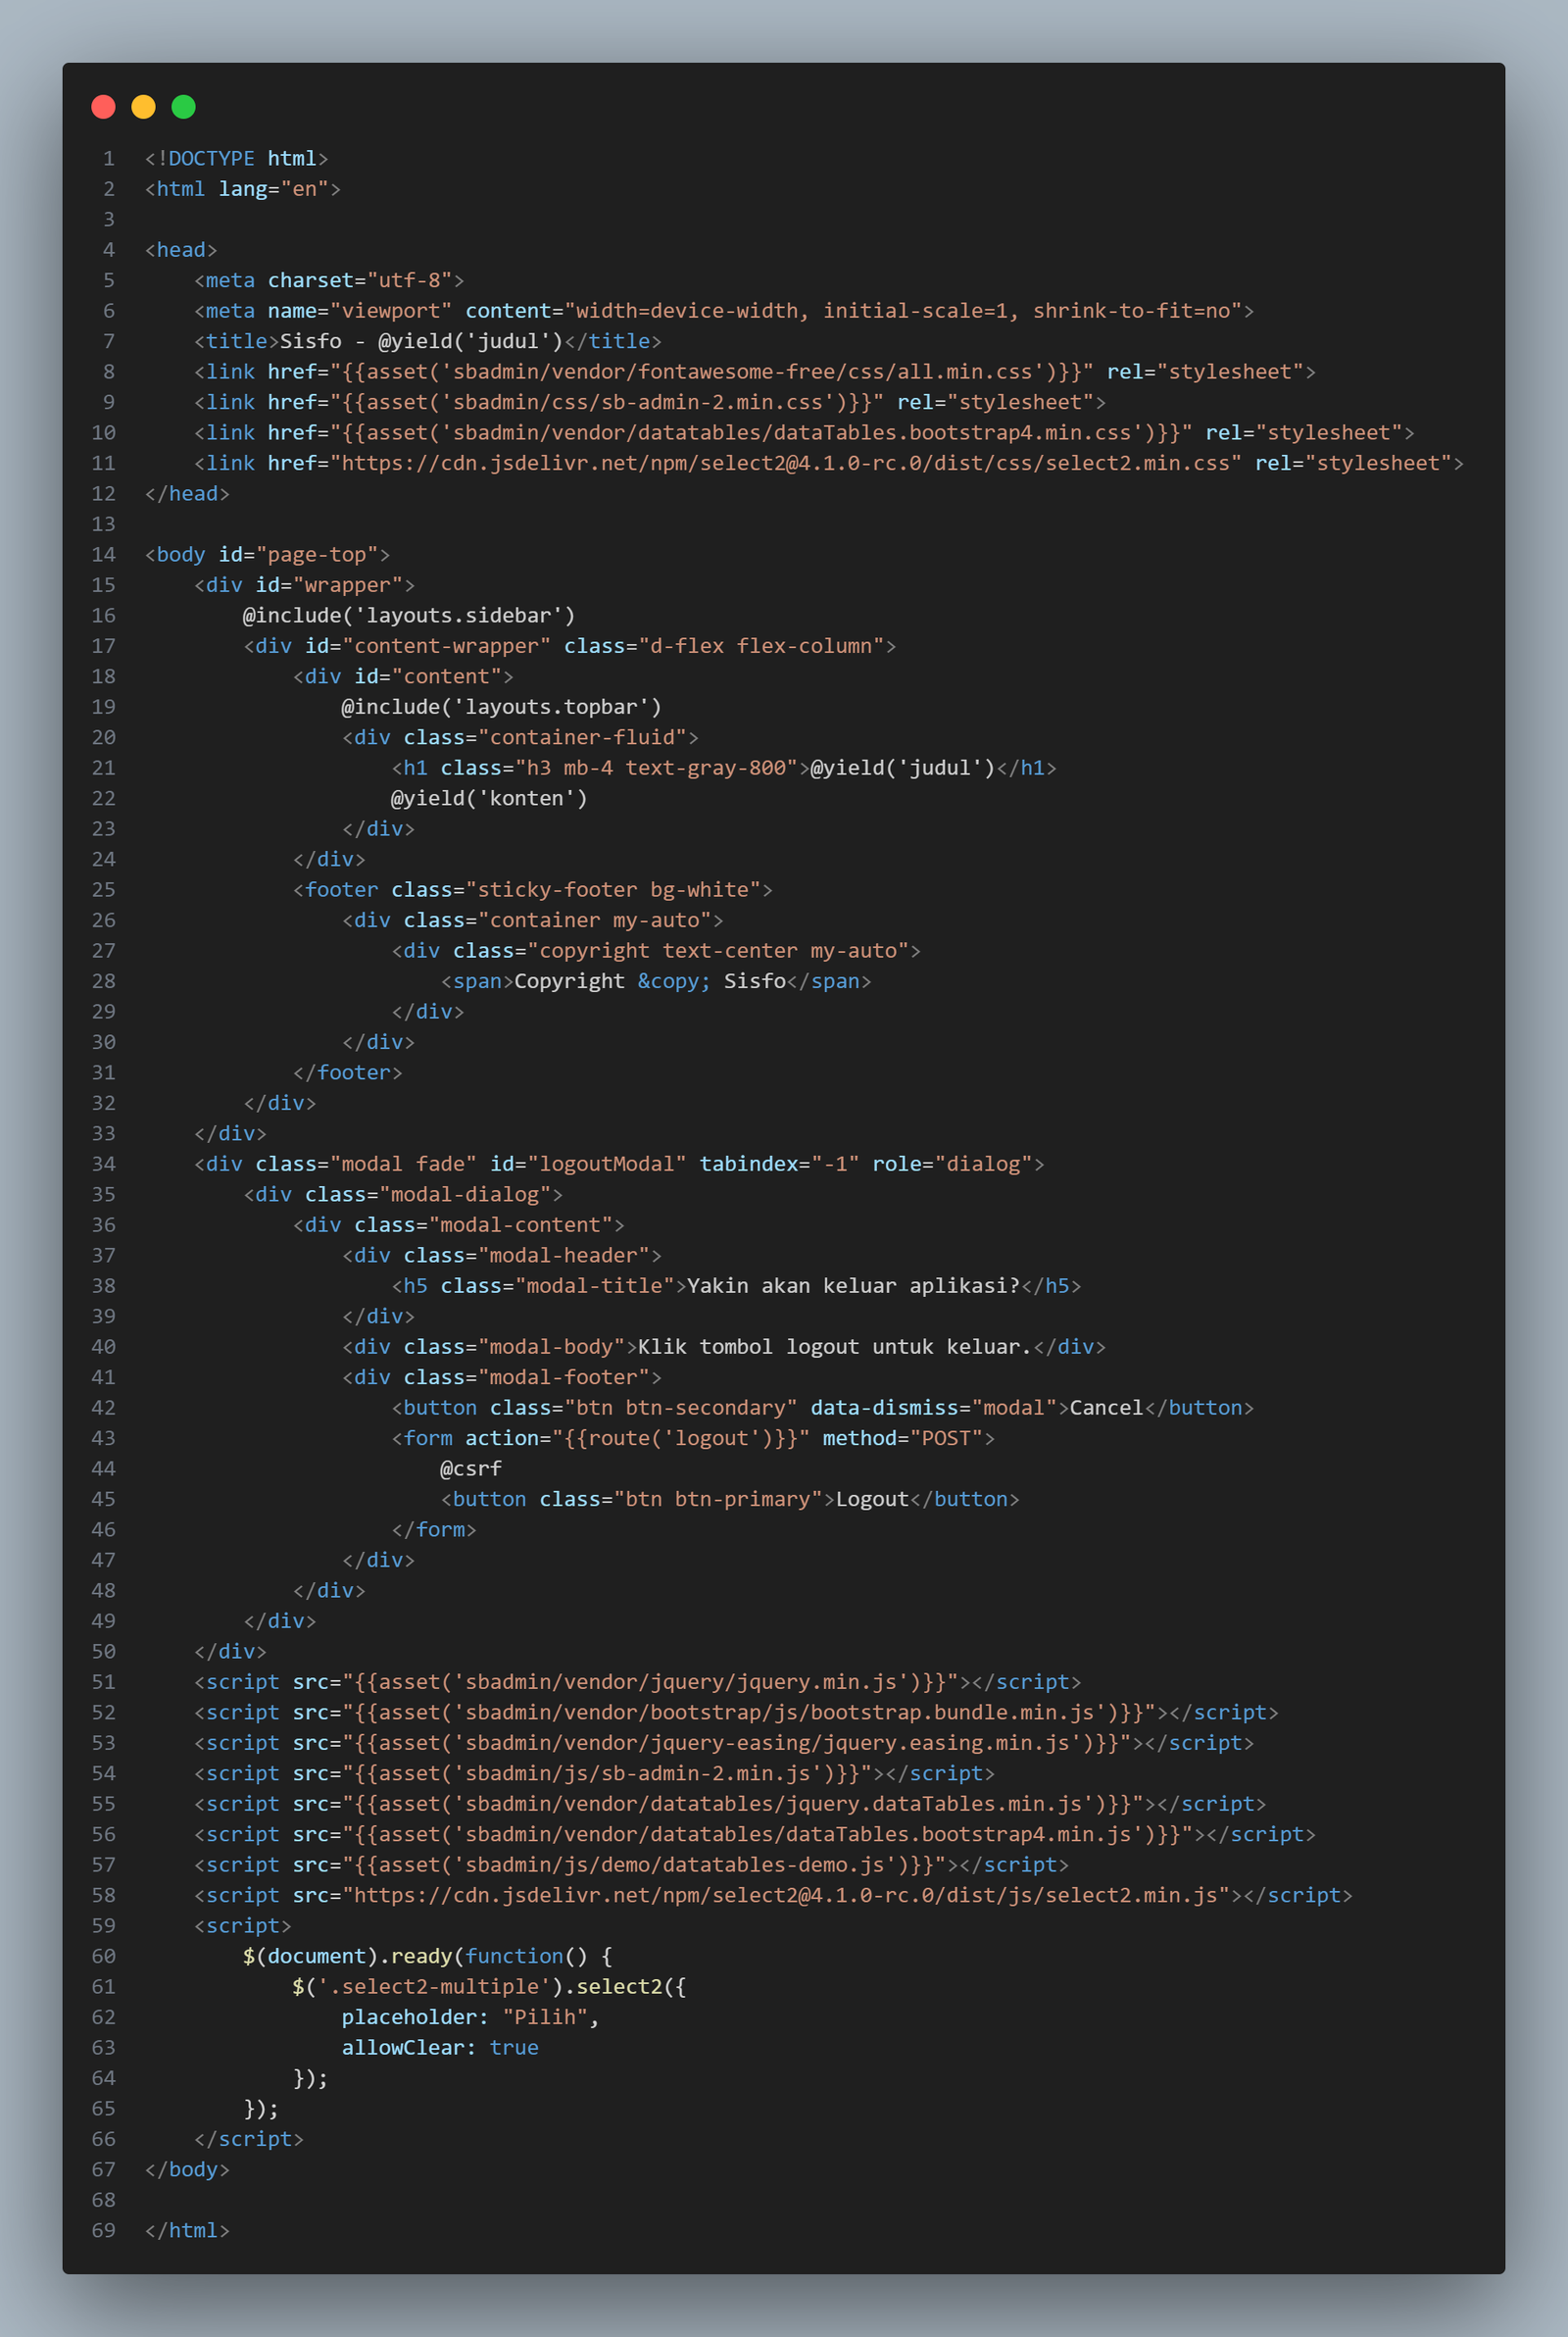Click the $(document).ready(function() line

(428, 1957)
